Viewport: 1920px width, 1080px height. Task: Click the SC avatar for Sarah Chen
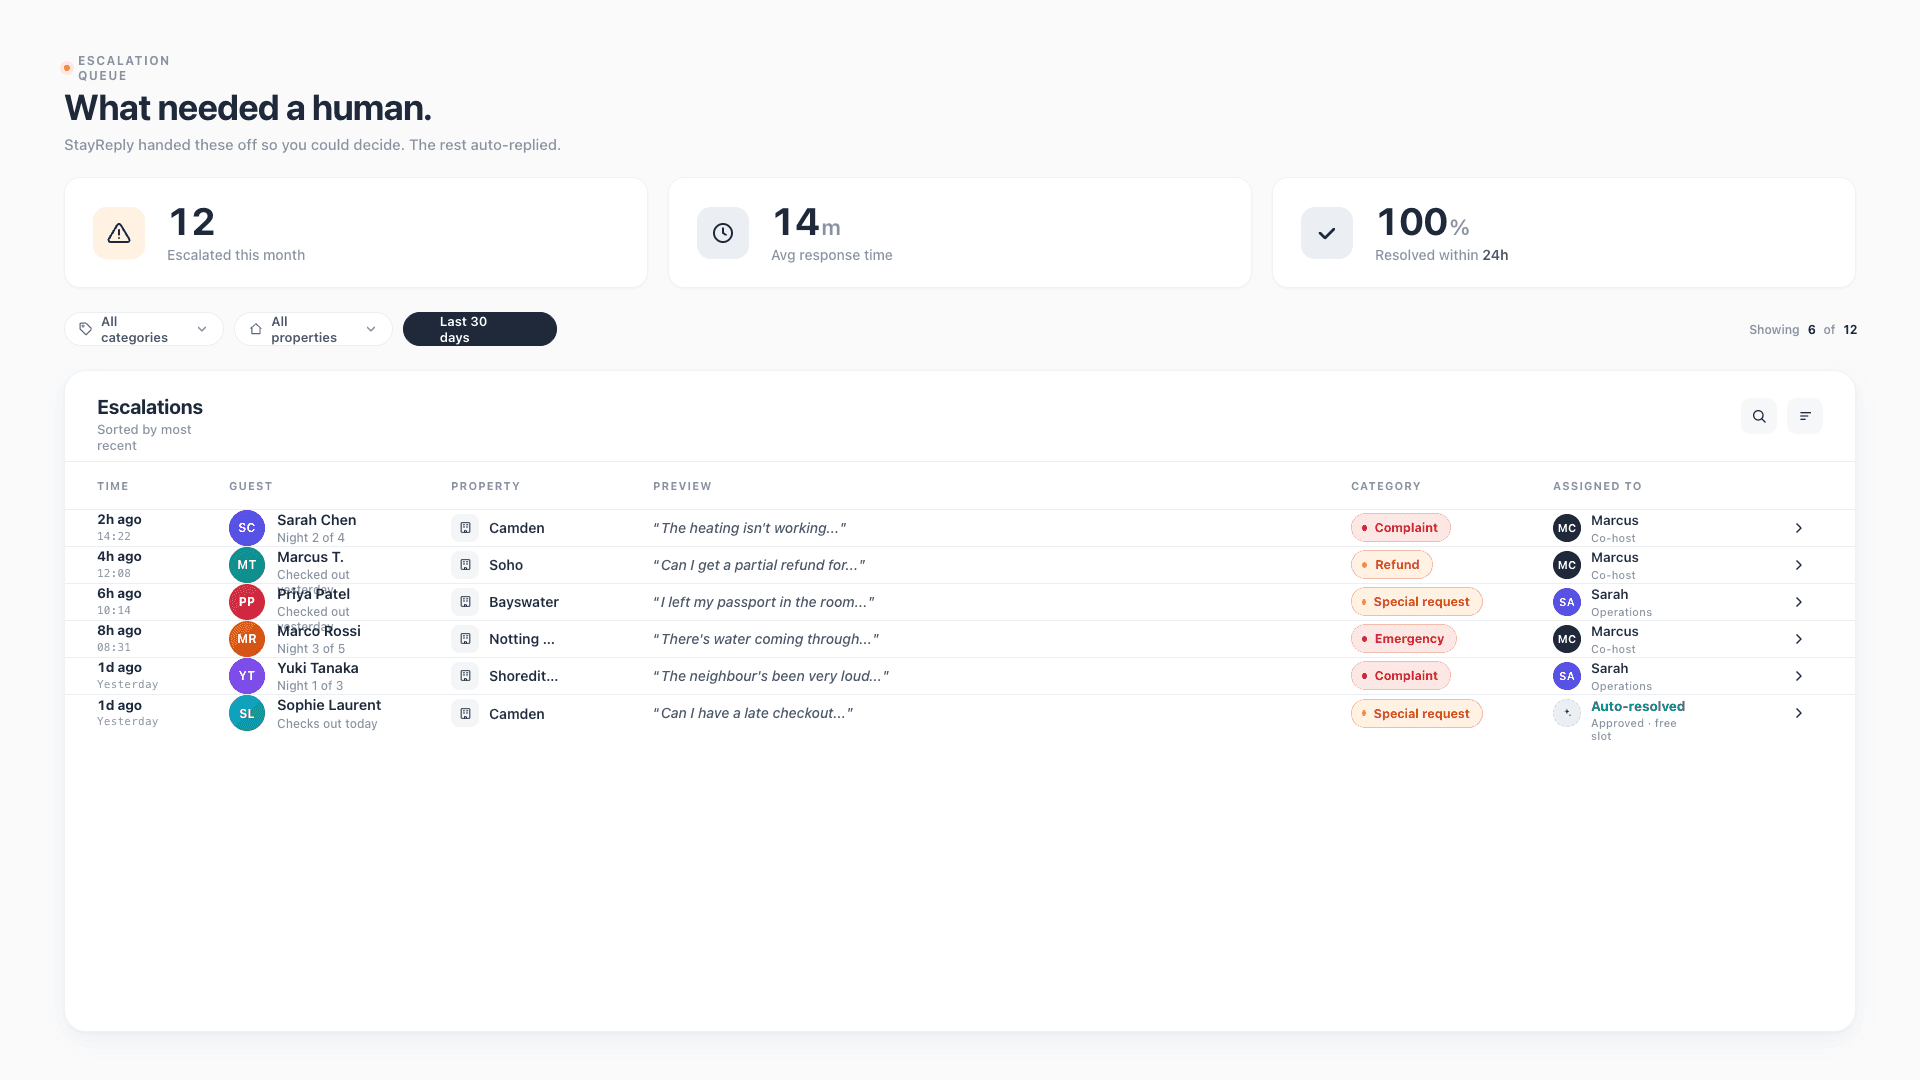point(247,528)
